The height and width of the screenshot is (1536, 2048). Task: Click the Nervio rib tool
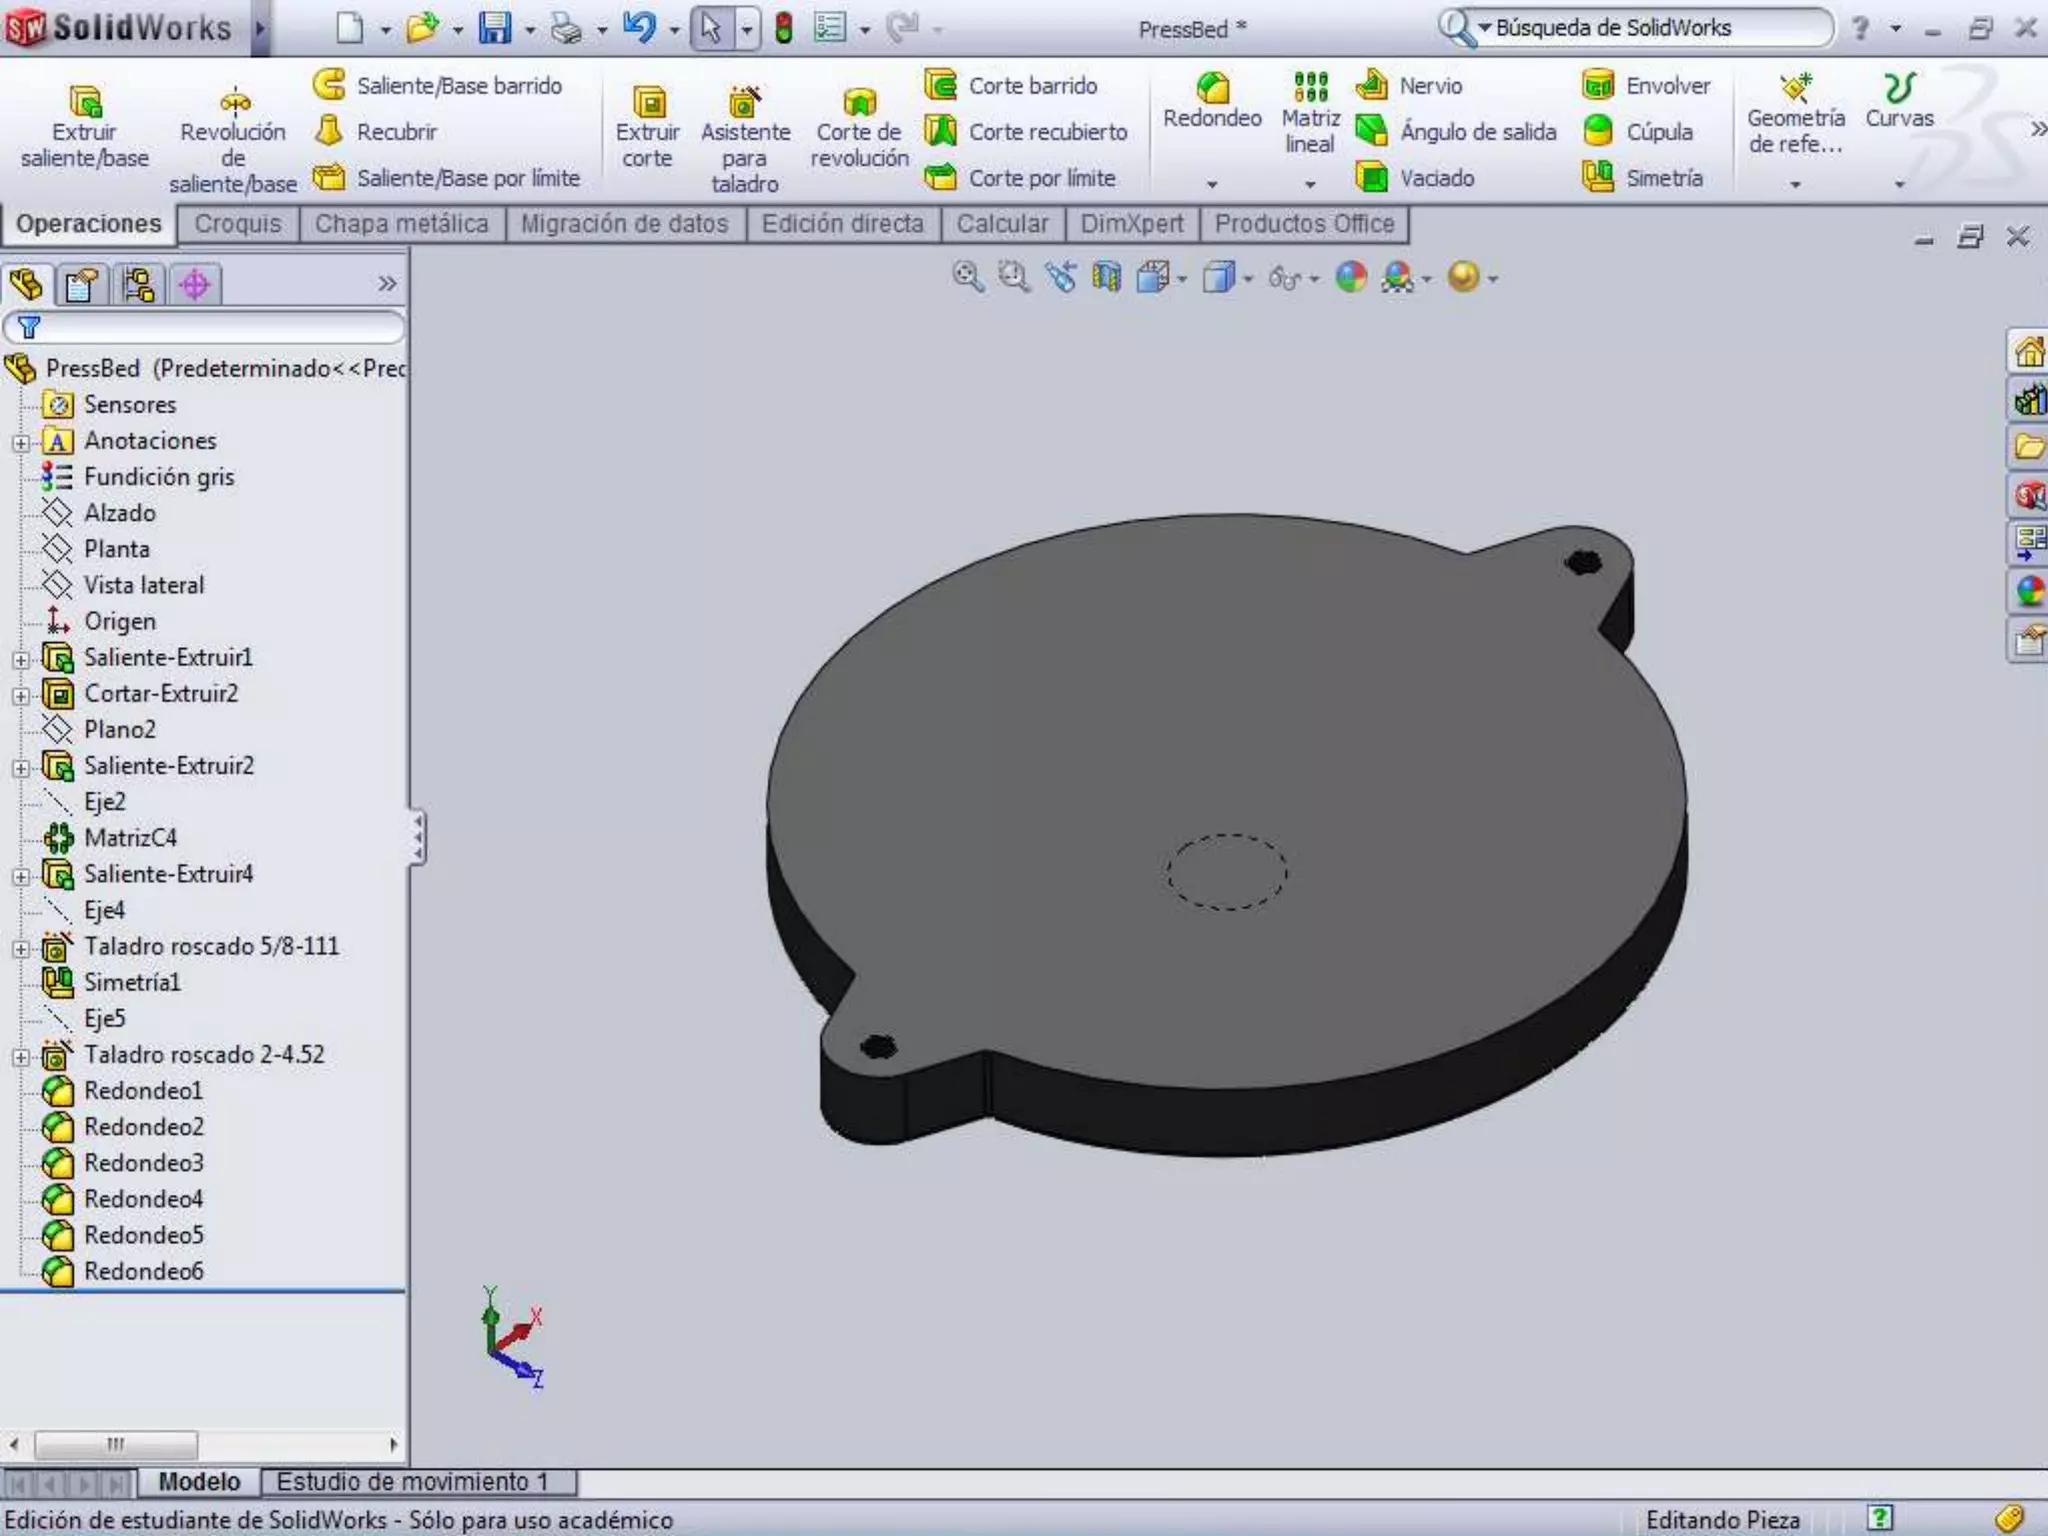(1410, 86)
